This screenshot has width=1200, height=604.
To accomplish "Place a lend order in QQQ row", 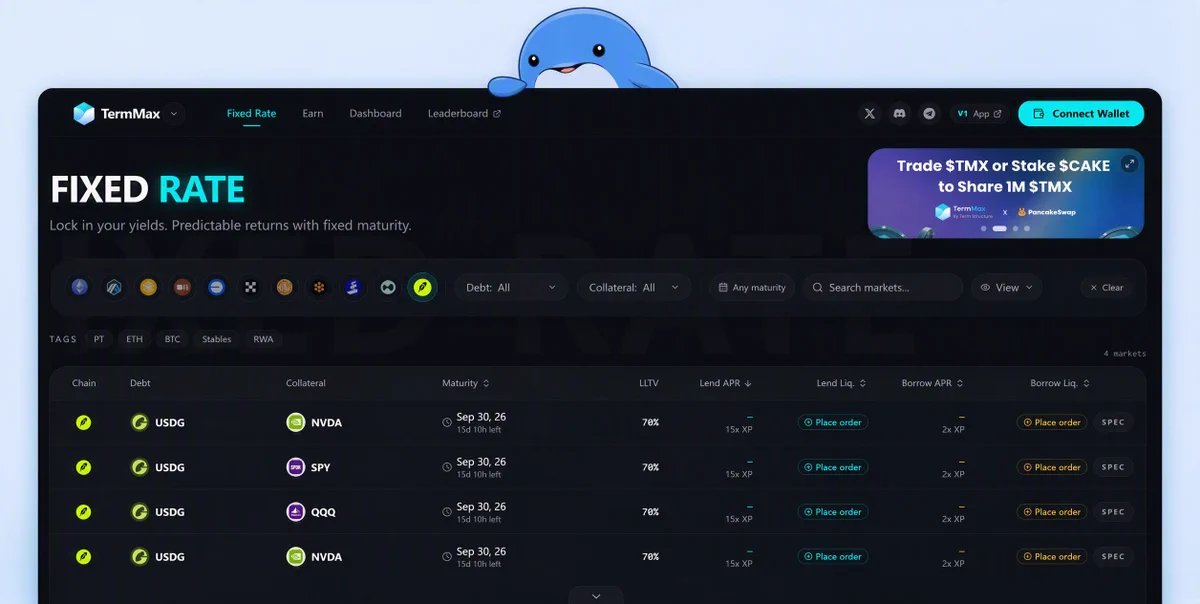I will tap(832, 512).
